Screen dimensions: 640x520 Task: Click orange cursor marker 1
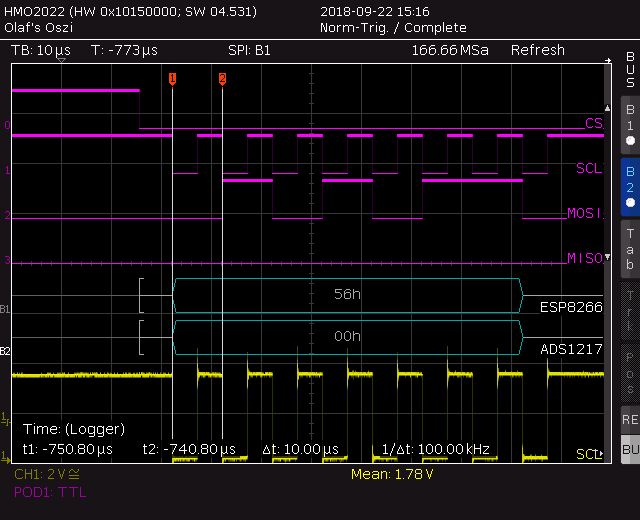[x=172, y=79]
